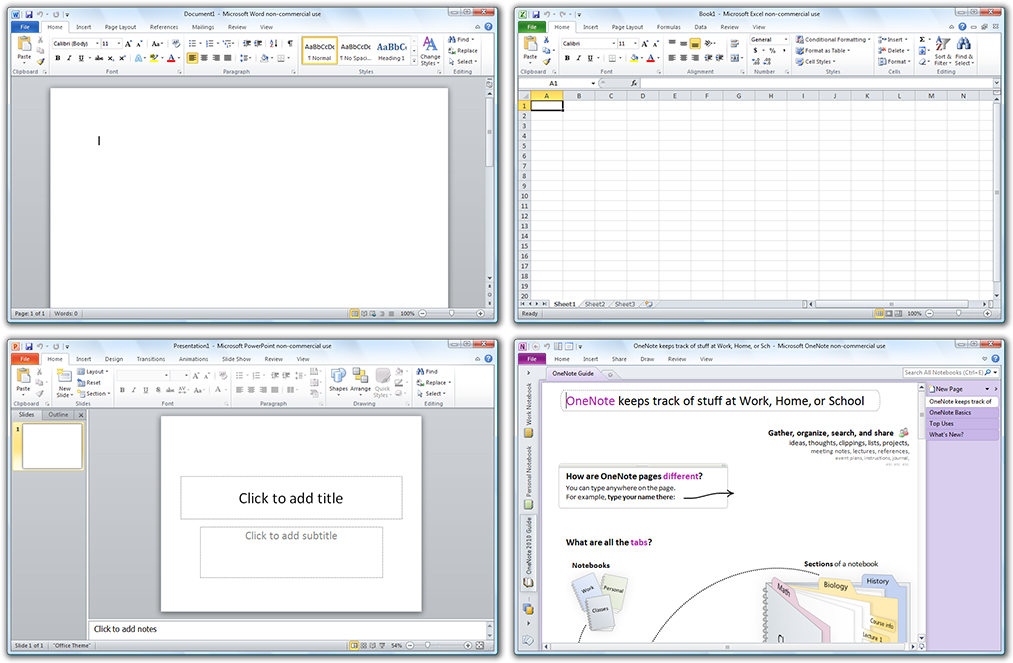This screenshot has width=1013, height=663.
Task: Open Find & Select in Excel
Action: 963,51
